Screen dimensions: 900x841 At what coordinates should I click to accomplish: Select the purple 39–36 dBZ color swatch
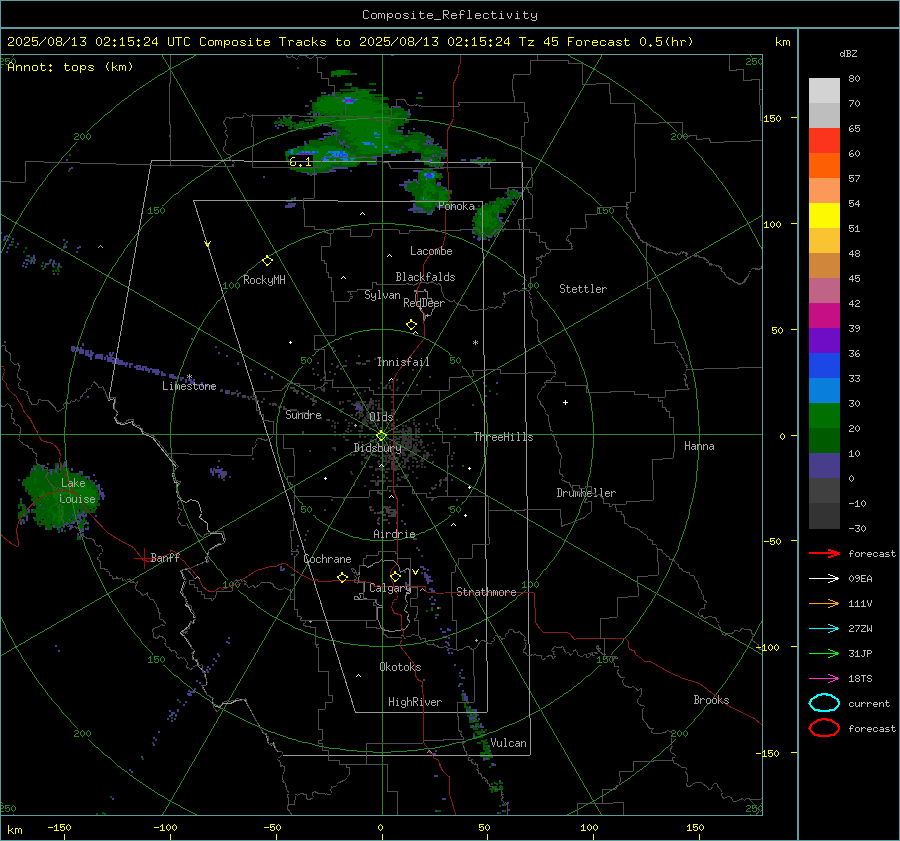pos(824,341)
